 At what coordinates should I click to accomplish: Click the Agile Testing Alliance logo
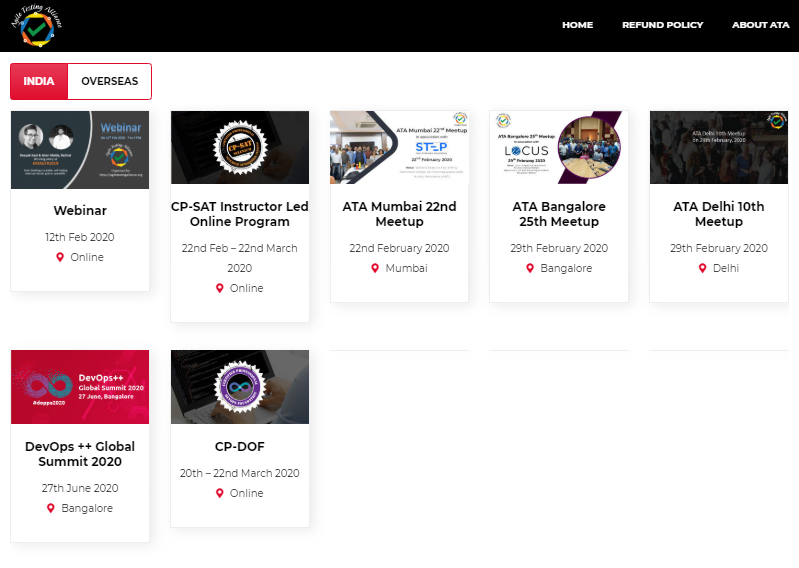(37, 25)
